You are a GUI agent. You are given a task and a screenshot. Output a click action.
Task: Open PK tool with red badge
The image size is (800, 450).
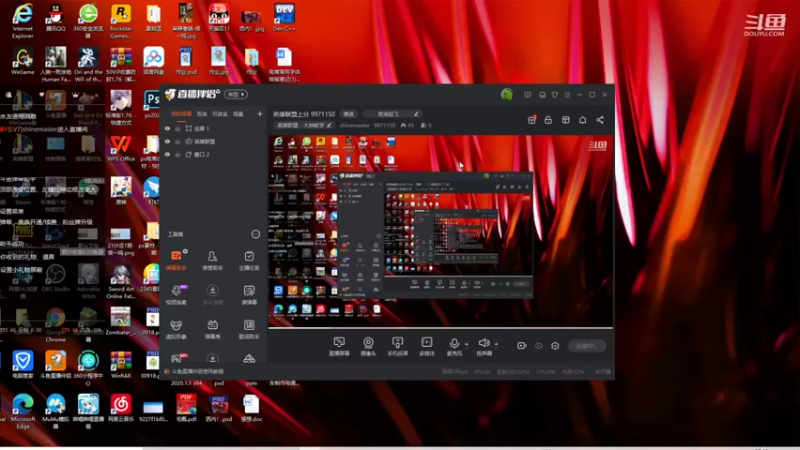[177, 358]
